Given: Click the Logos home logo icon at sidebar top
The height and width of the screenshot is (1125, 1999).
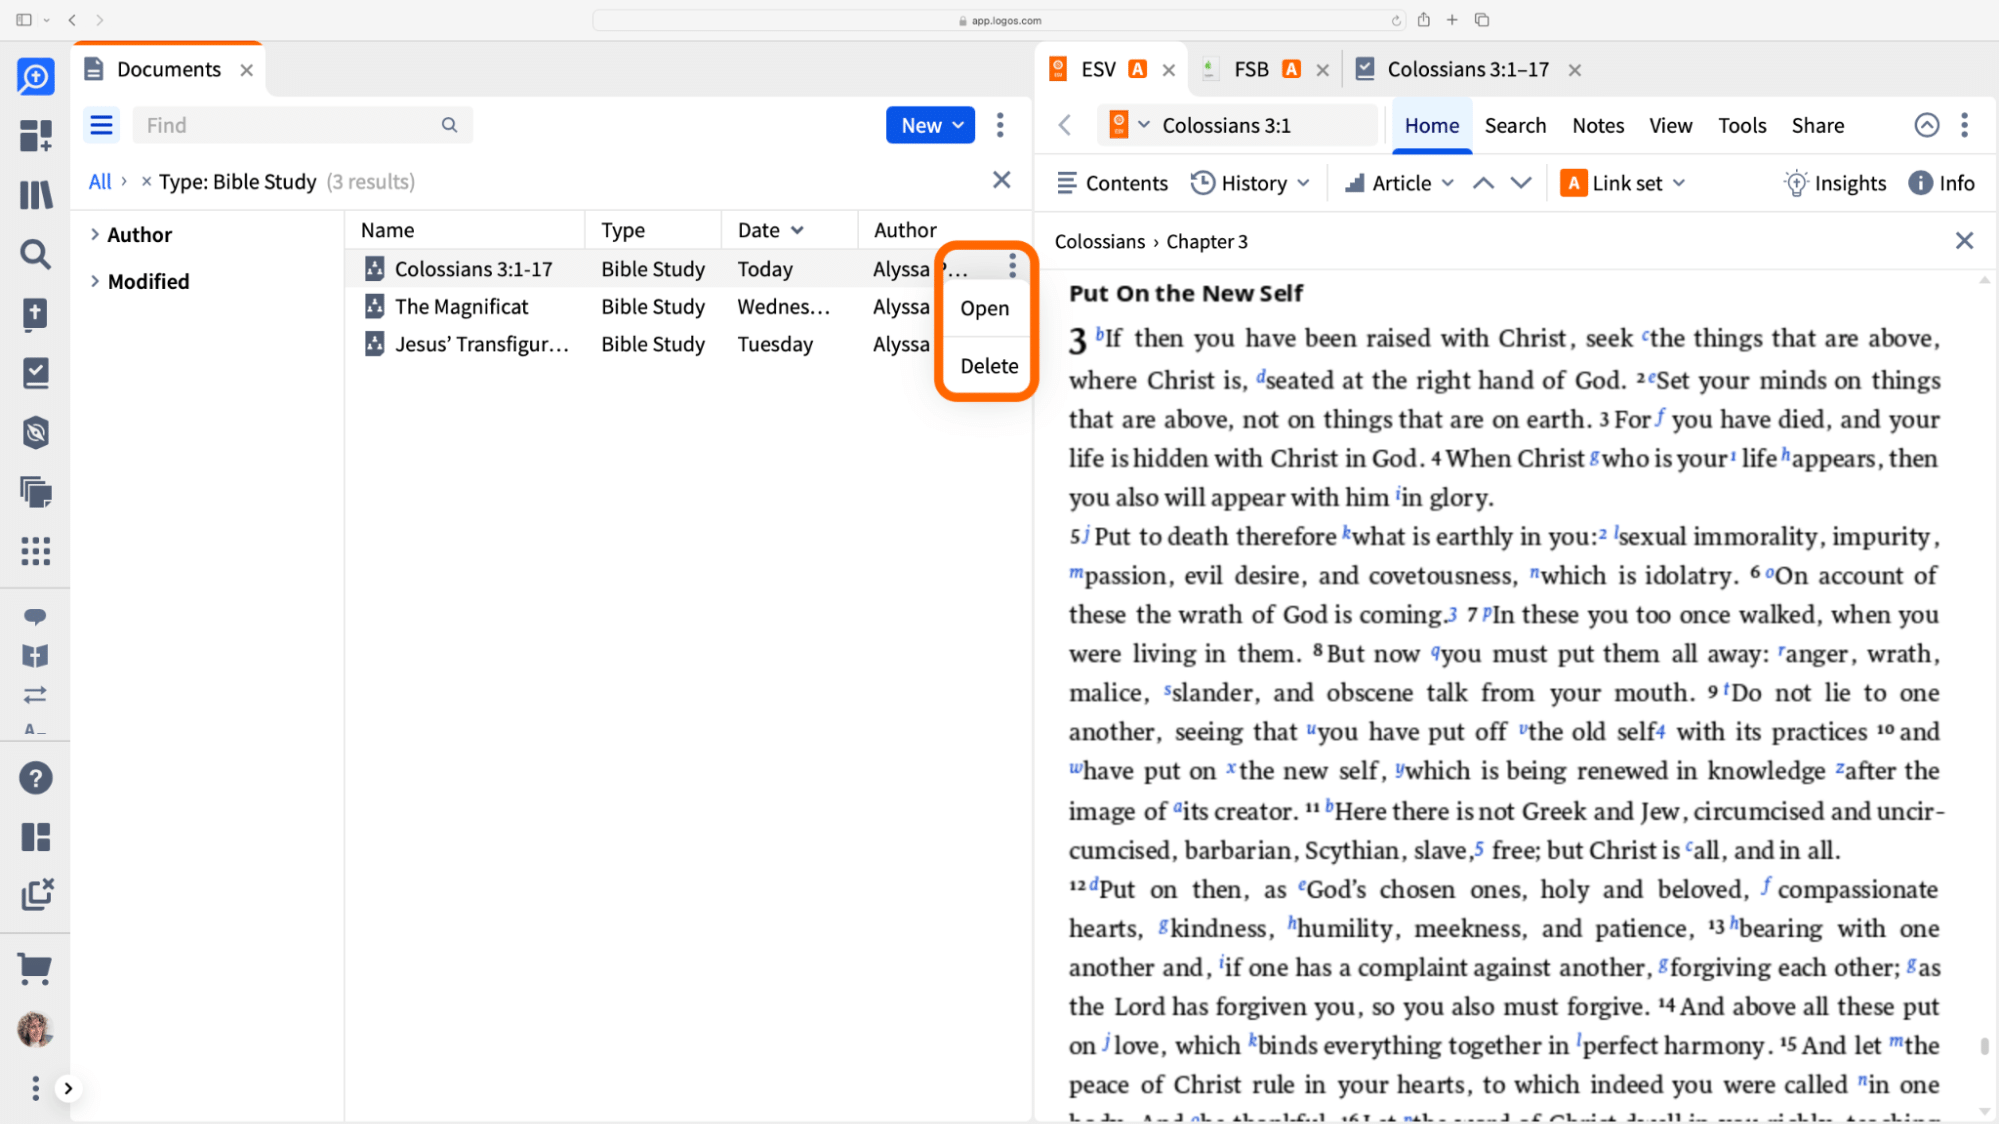Looking at the screenshot, I should pos(36,77).
